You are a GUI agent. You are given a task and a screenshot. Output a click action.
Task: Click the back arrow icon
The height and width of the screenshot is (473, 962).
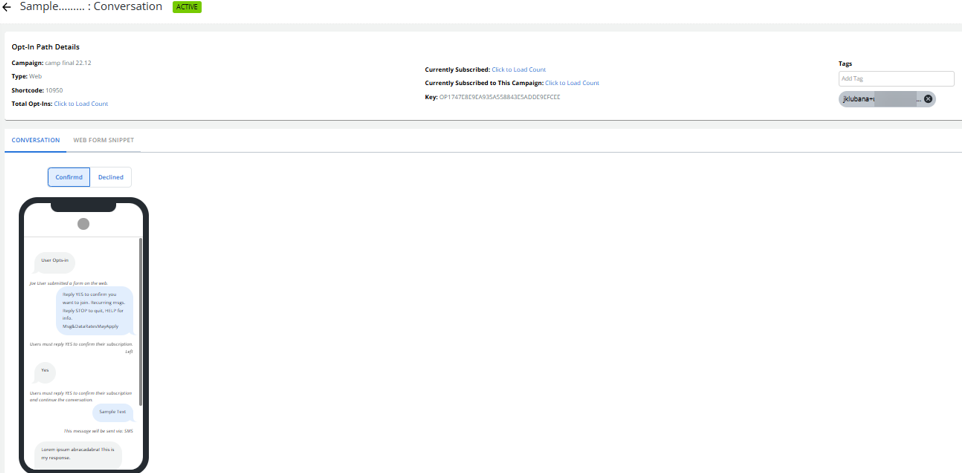(7, 7)
